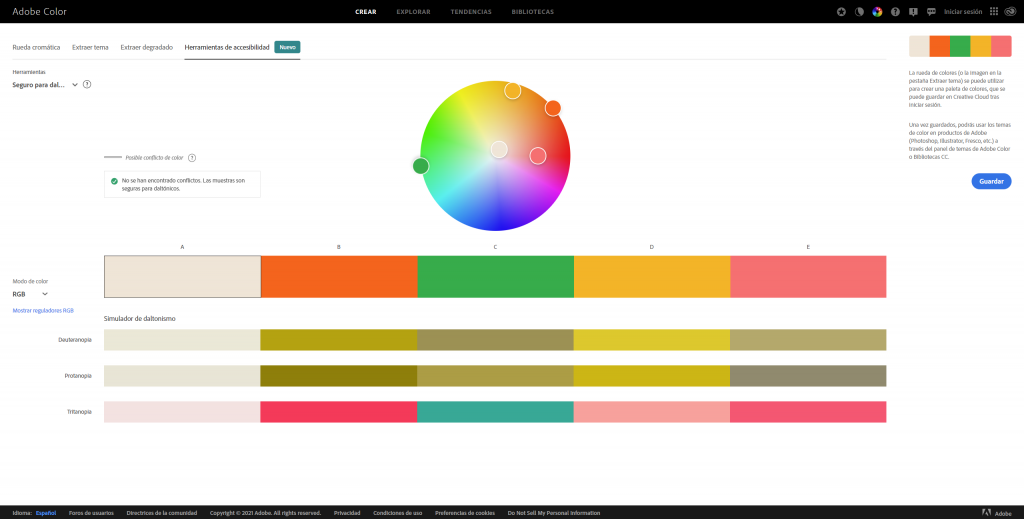Select beige swatch A in the palette
The image size is (1024, 519).
tap(182, 277)
